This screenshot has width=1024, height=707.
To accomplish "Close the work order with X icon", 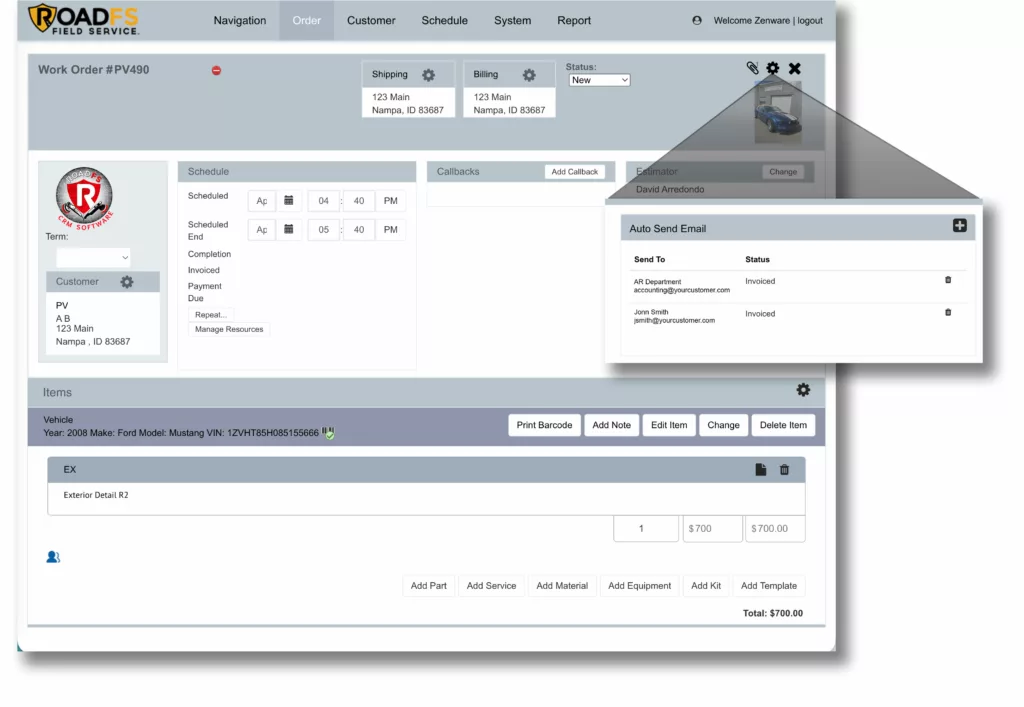I will [x=795, y=68].
